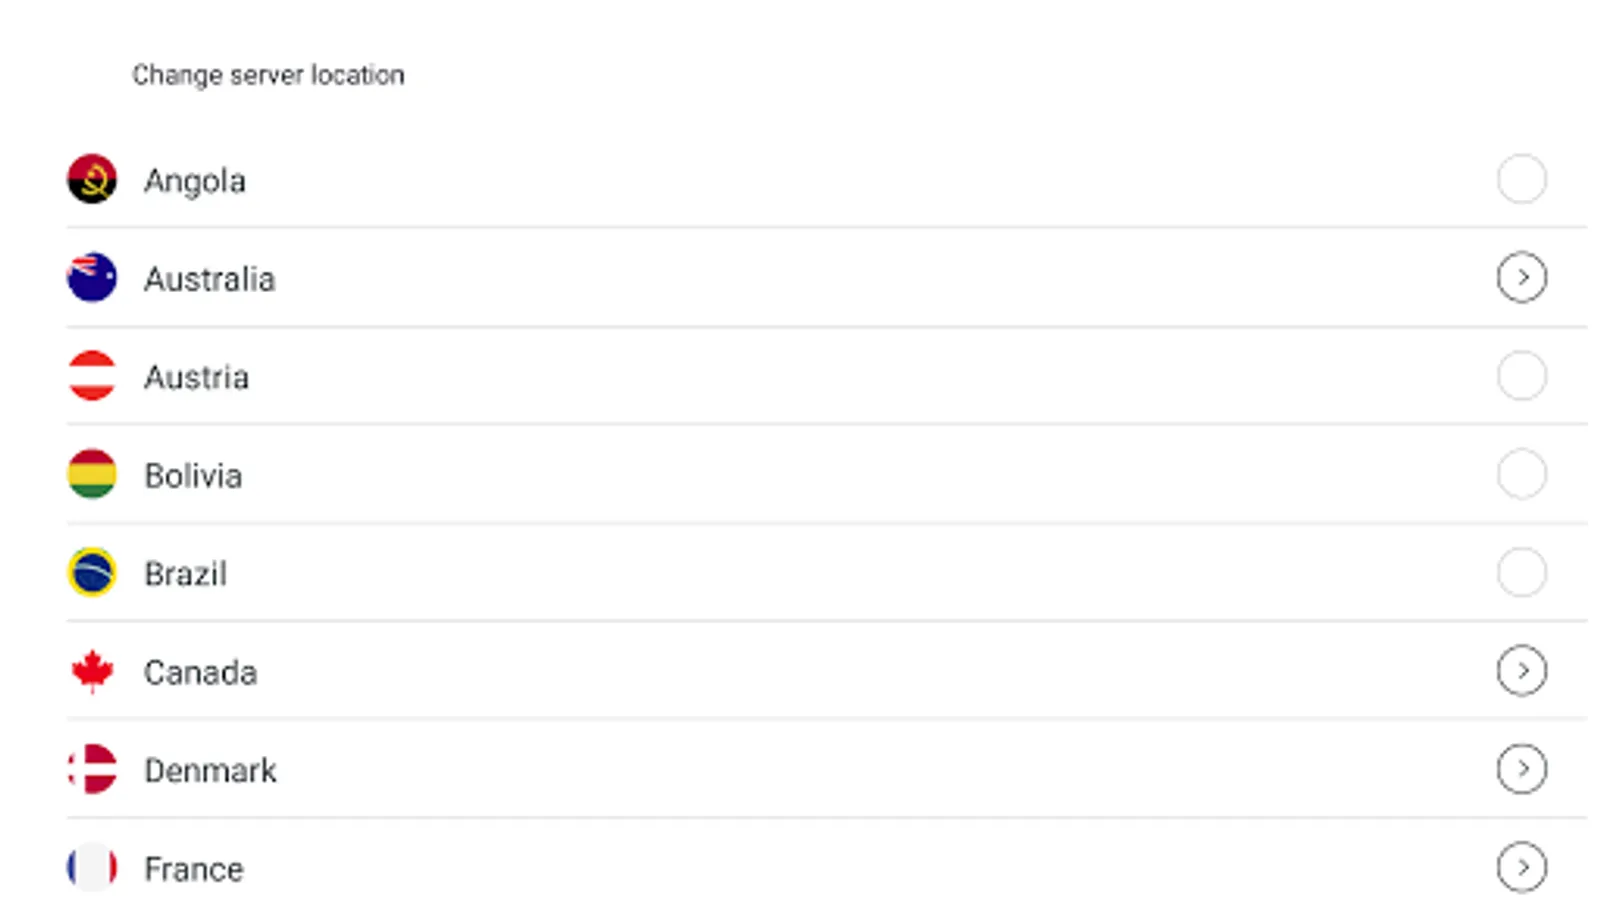This screenshot has width=1600, height=900.
Task: Expand Australia server list chevron
Action: 1521,277
